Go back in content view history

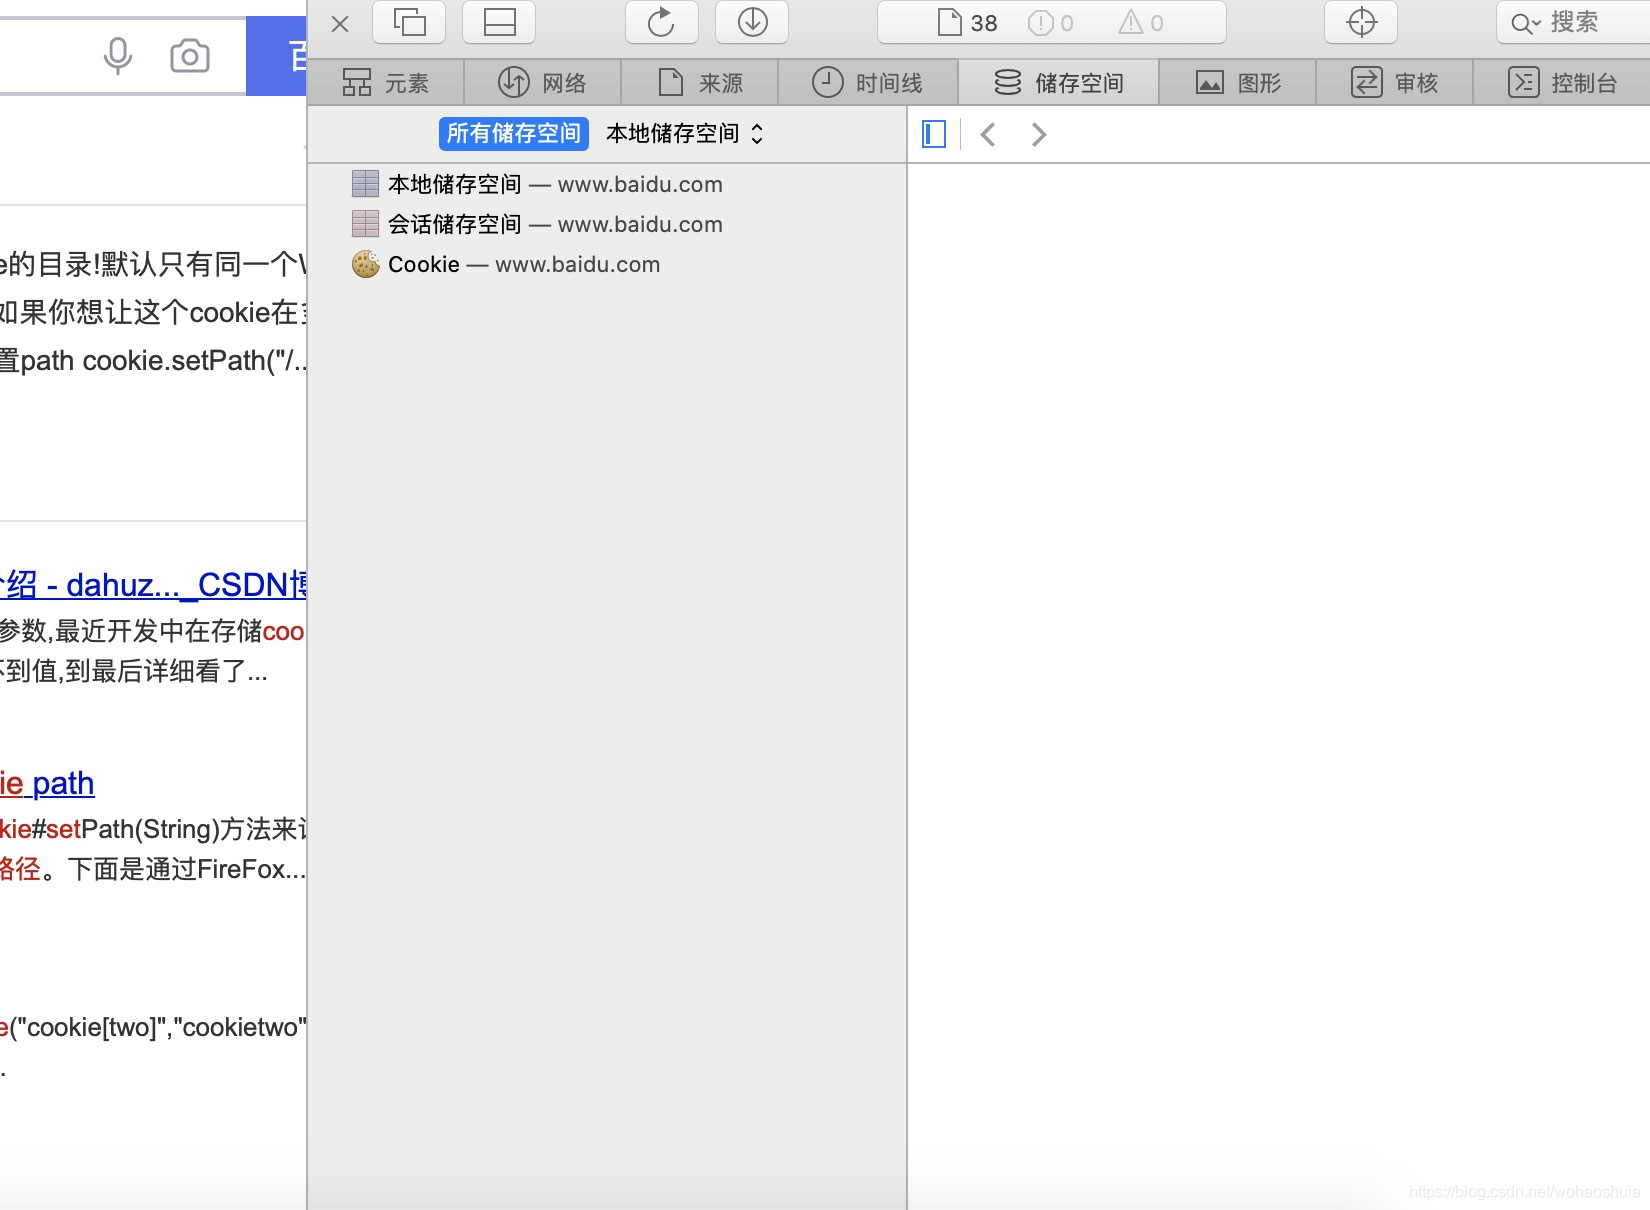pyautogui.click(x=988, y=134)
